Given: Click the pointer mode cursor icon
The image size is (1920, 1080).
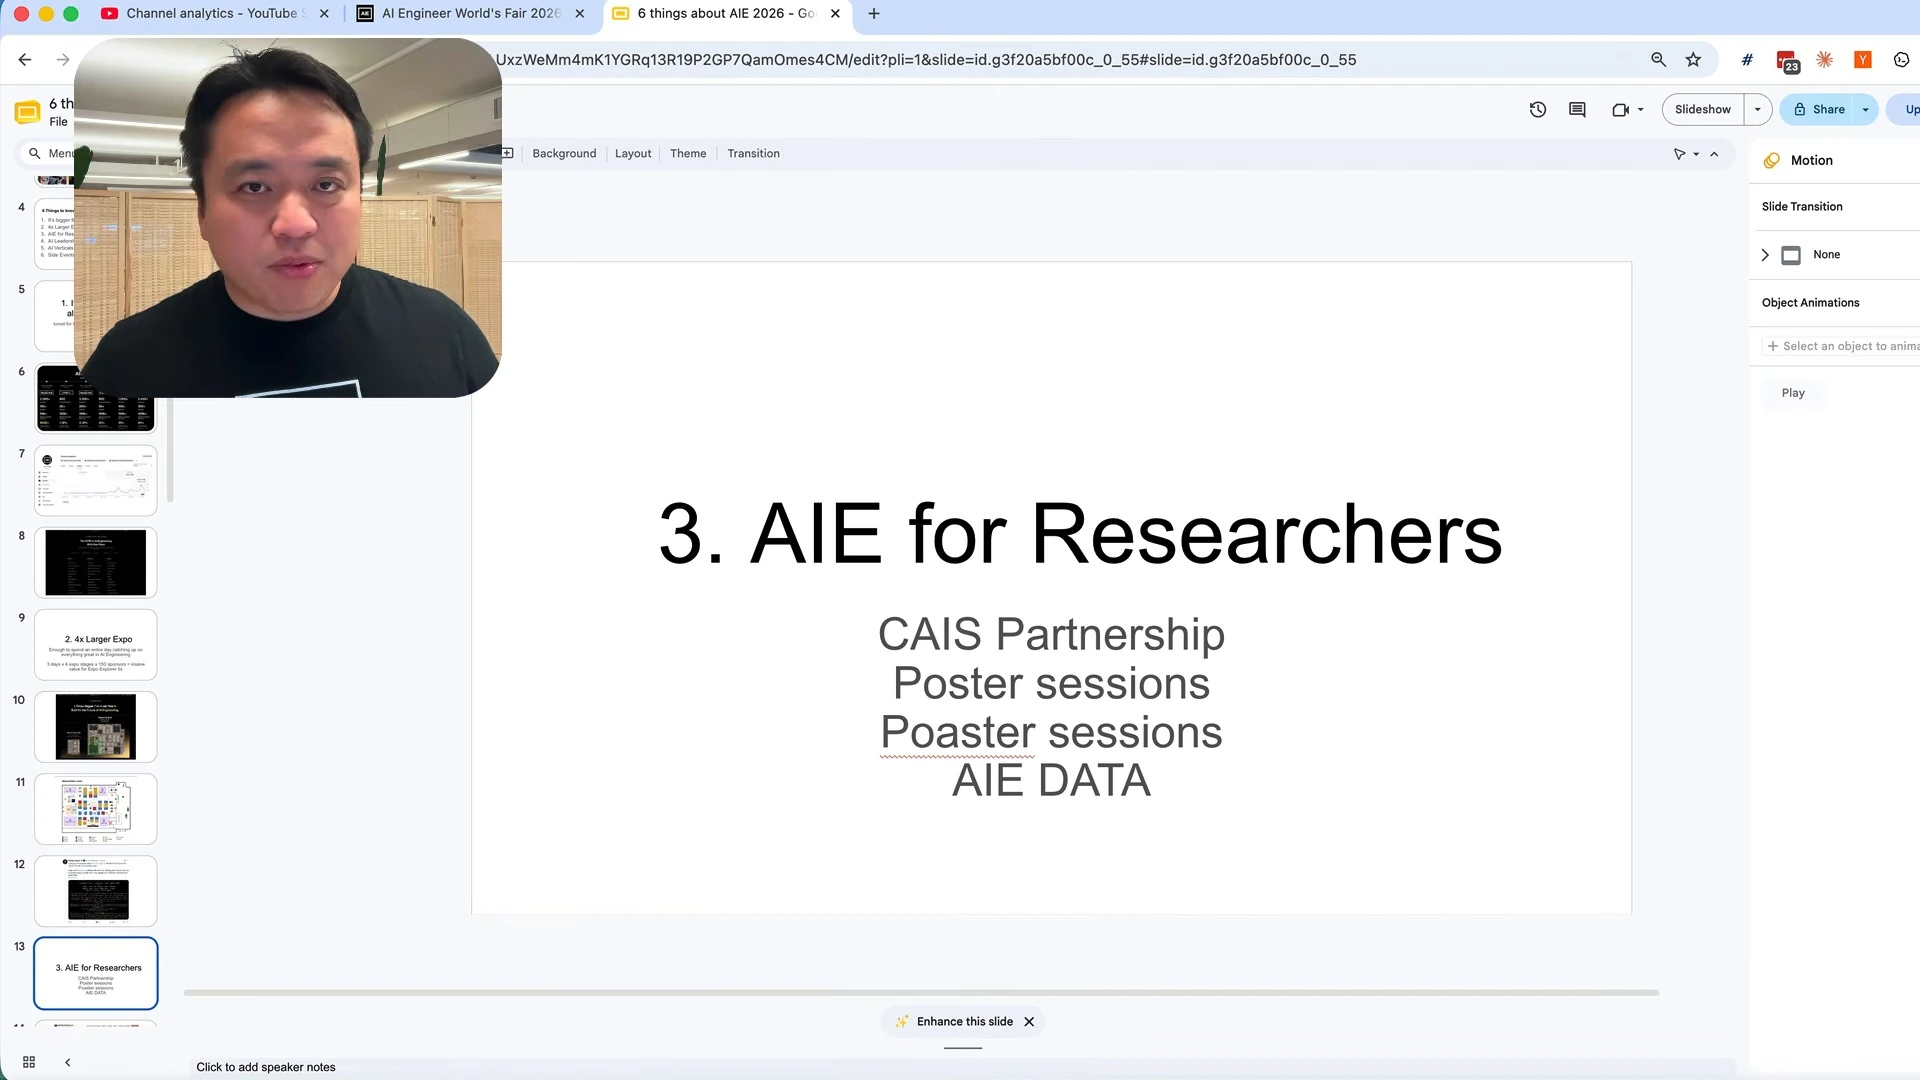Looking at the screenshot, I should coord(1679,154).
